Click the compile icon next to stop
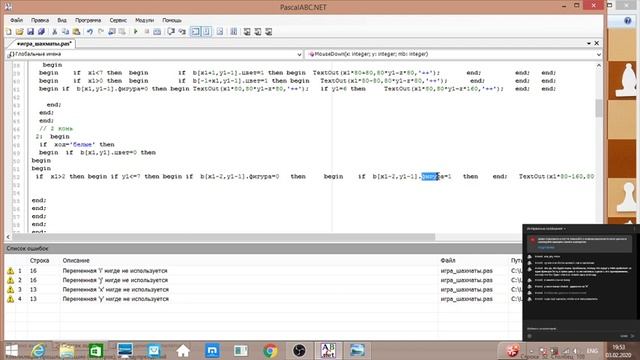This screenshot has width=640, height=360. (157, 31)
